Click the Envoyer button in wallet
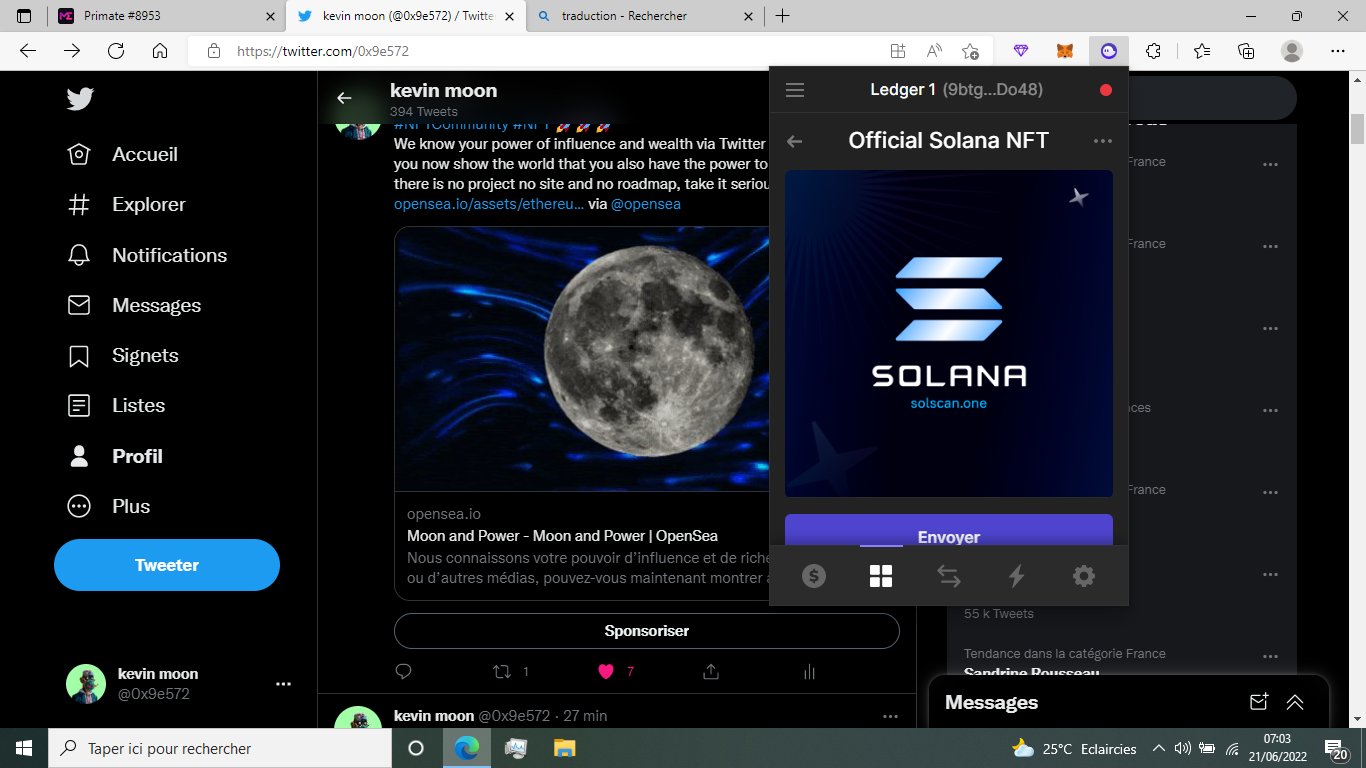The width and height of the screenshot is (1366, 768). [949, 530]
